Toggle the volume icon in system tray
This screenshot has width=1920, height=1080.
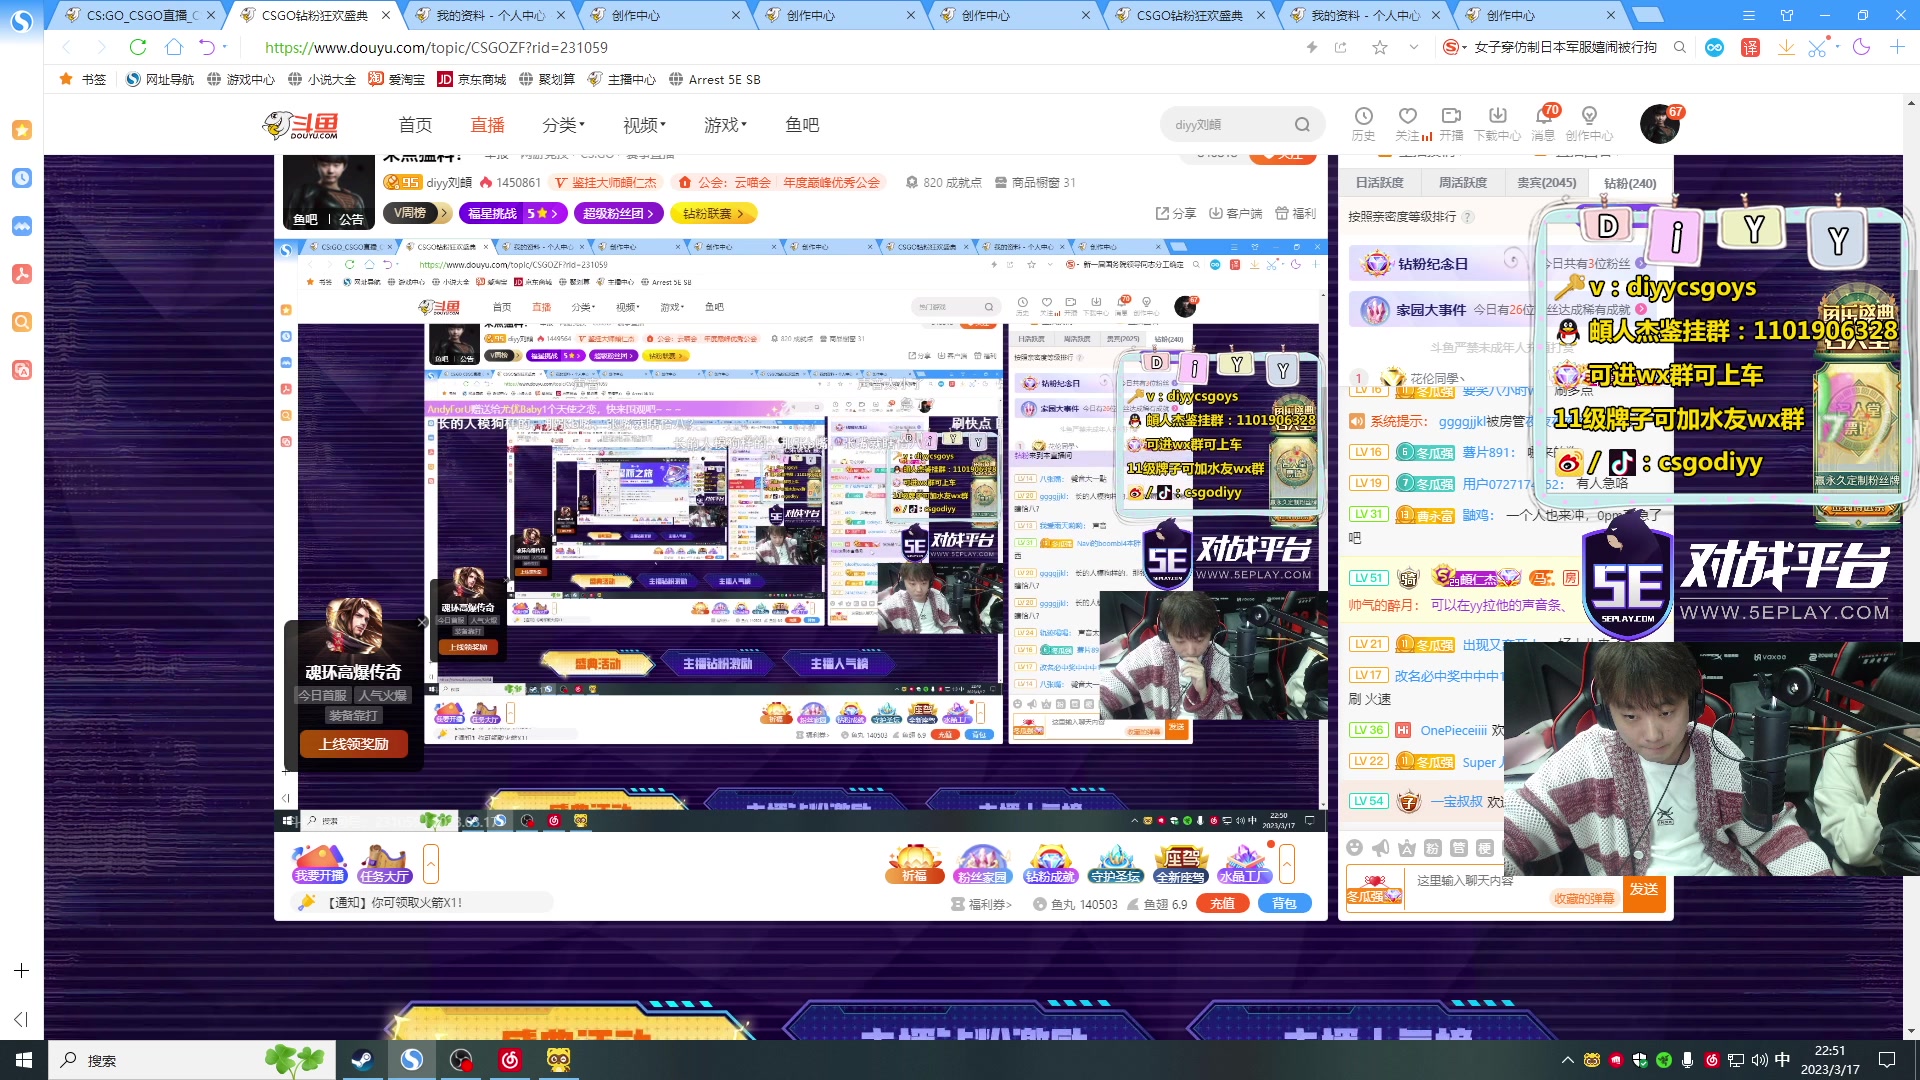[1760, 1060]
